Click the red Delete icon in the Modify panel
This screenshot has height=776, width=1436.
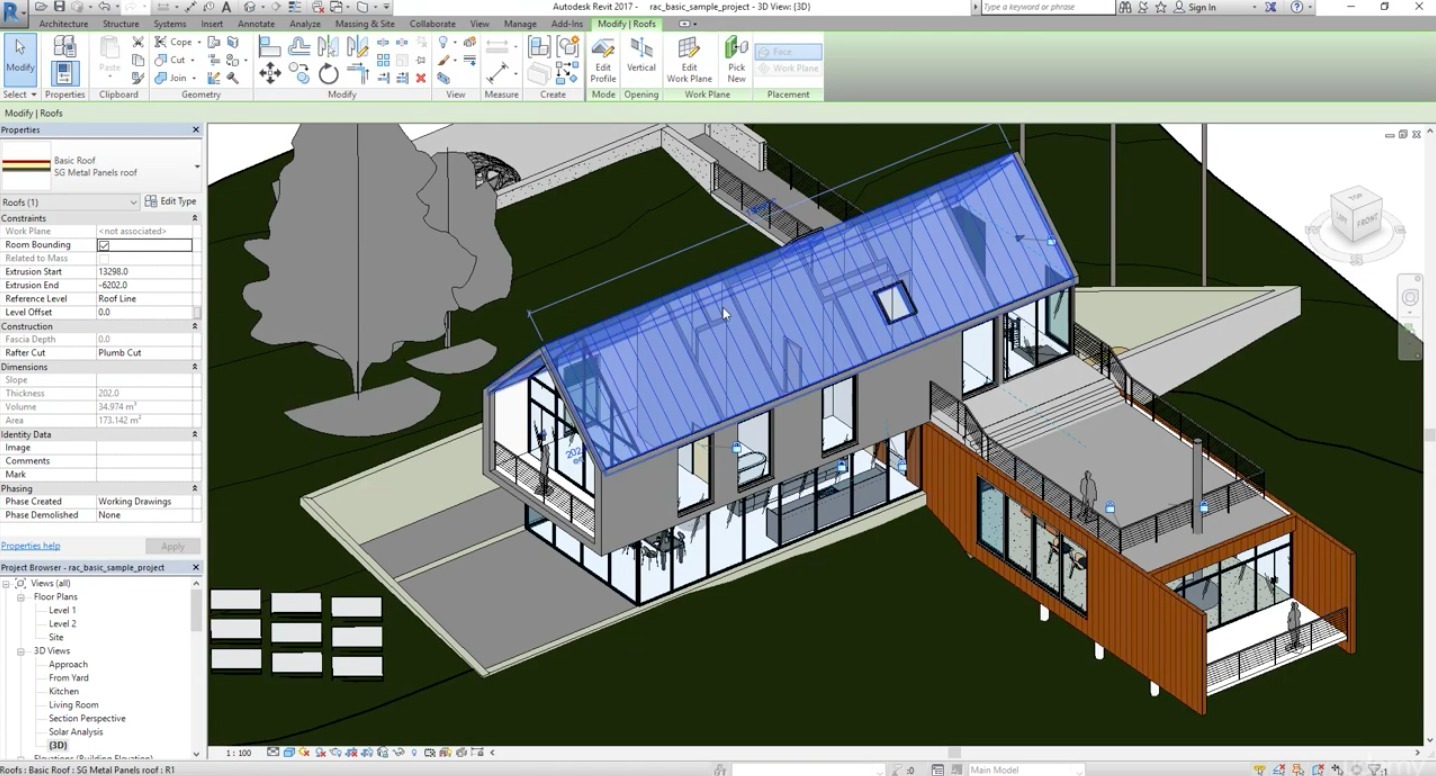(x=421, y=78)
